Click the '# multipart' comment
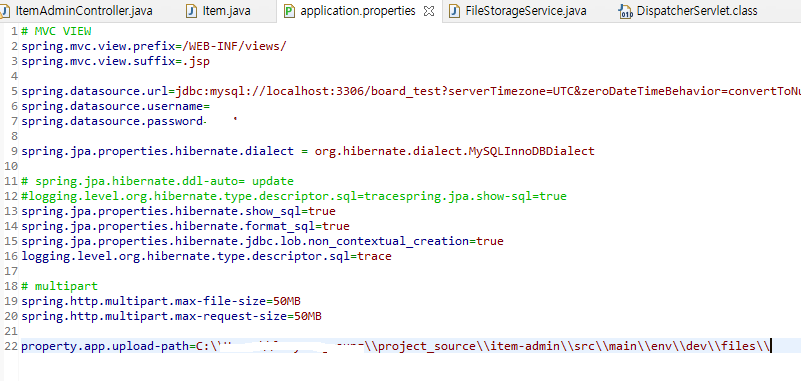 click(x=59, y=286)
